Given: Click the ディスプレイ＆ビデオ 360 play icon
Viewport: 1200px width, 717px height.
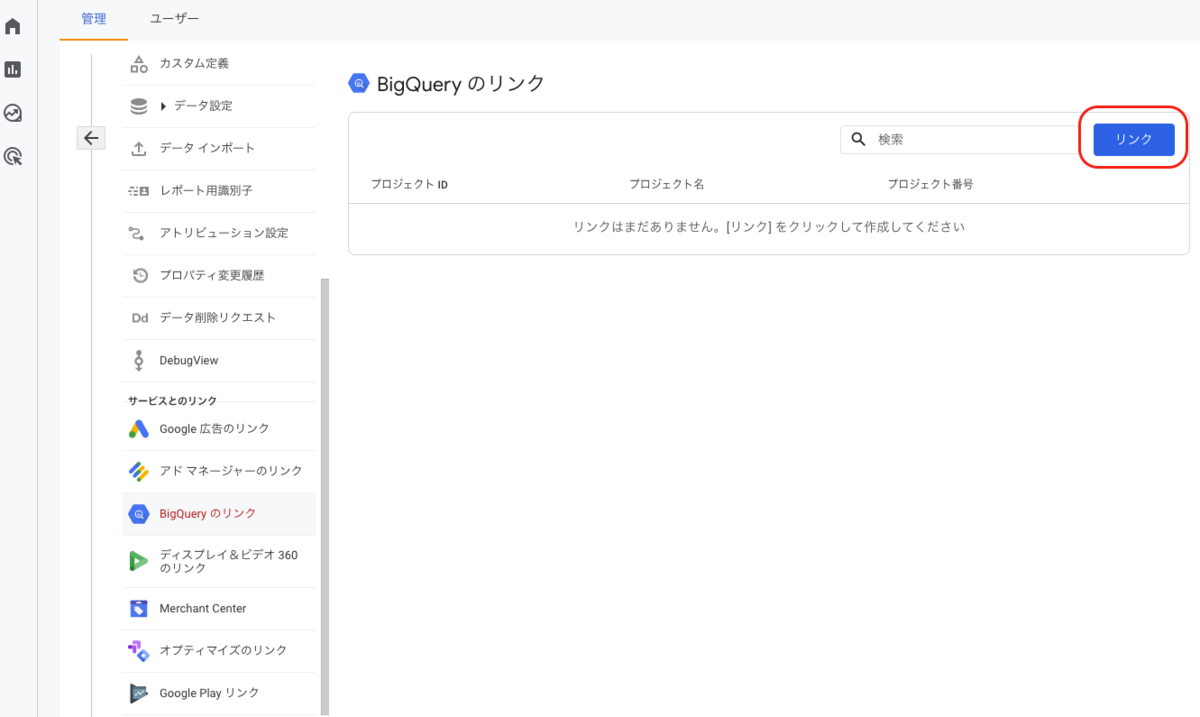Looking at the screenshot, I should tap(139, 561).
